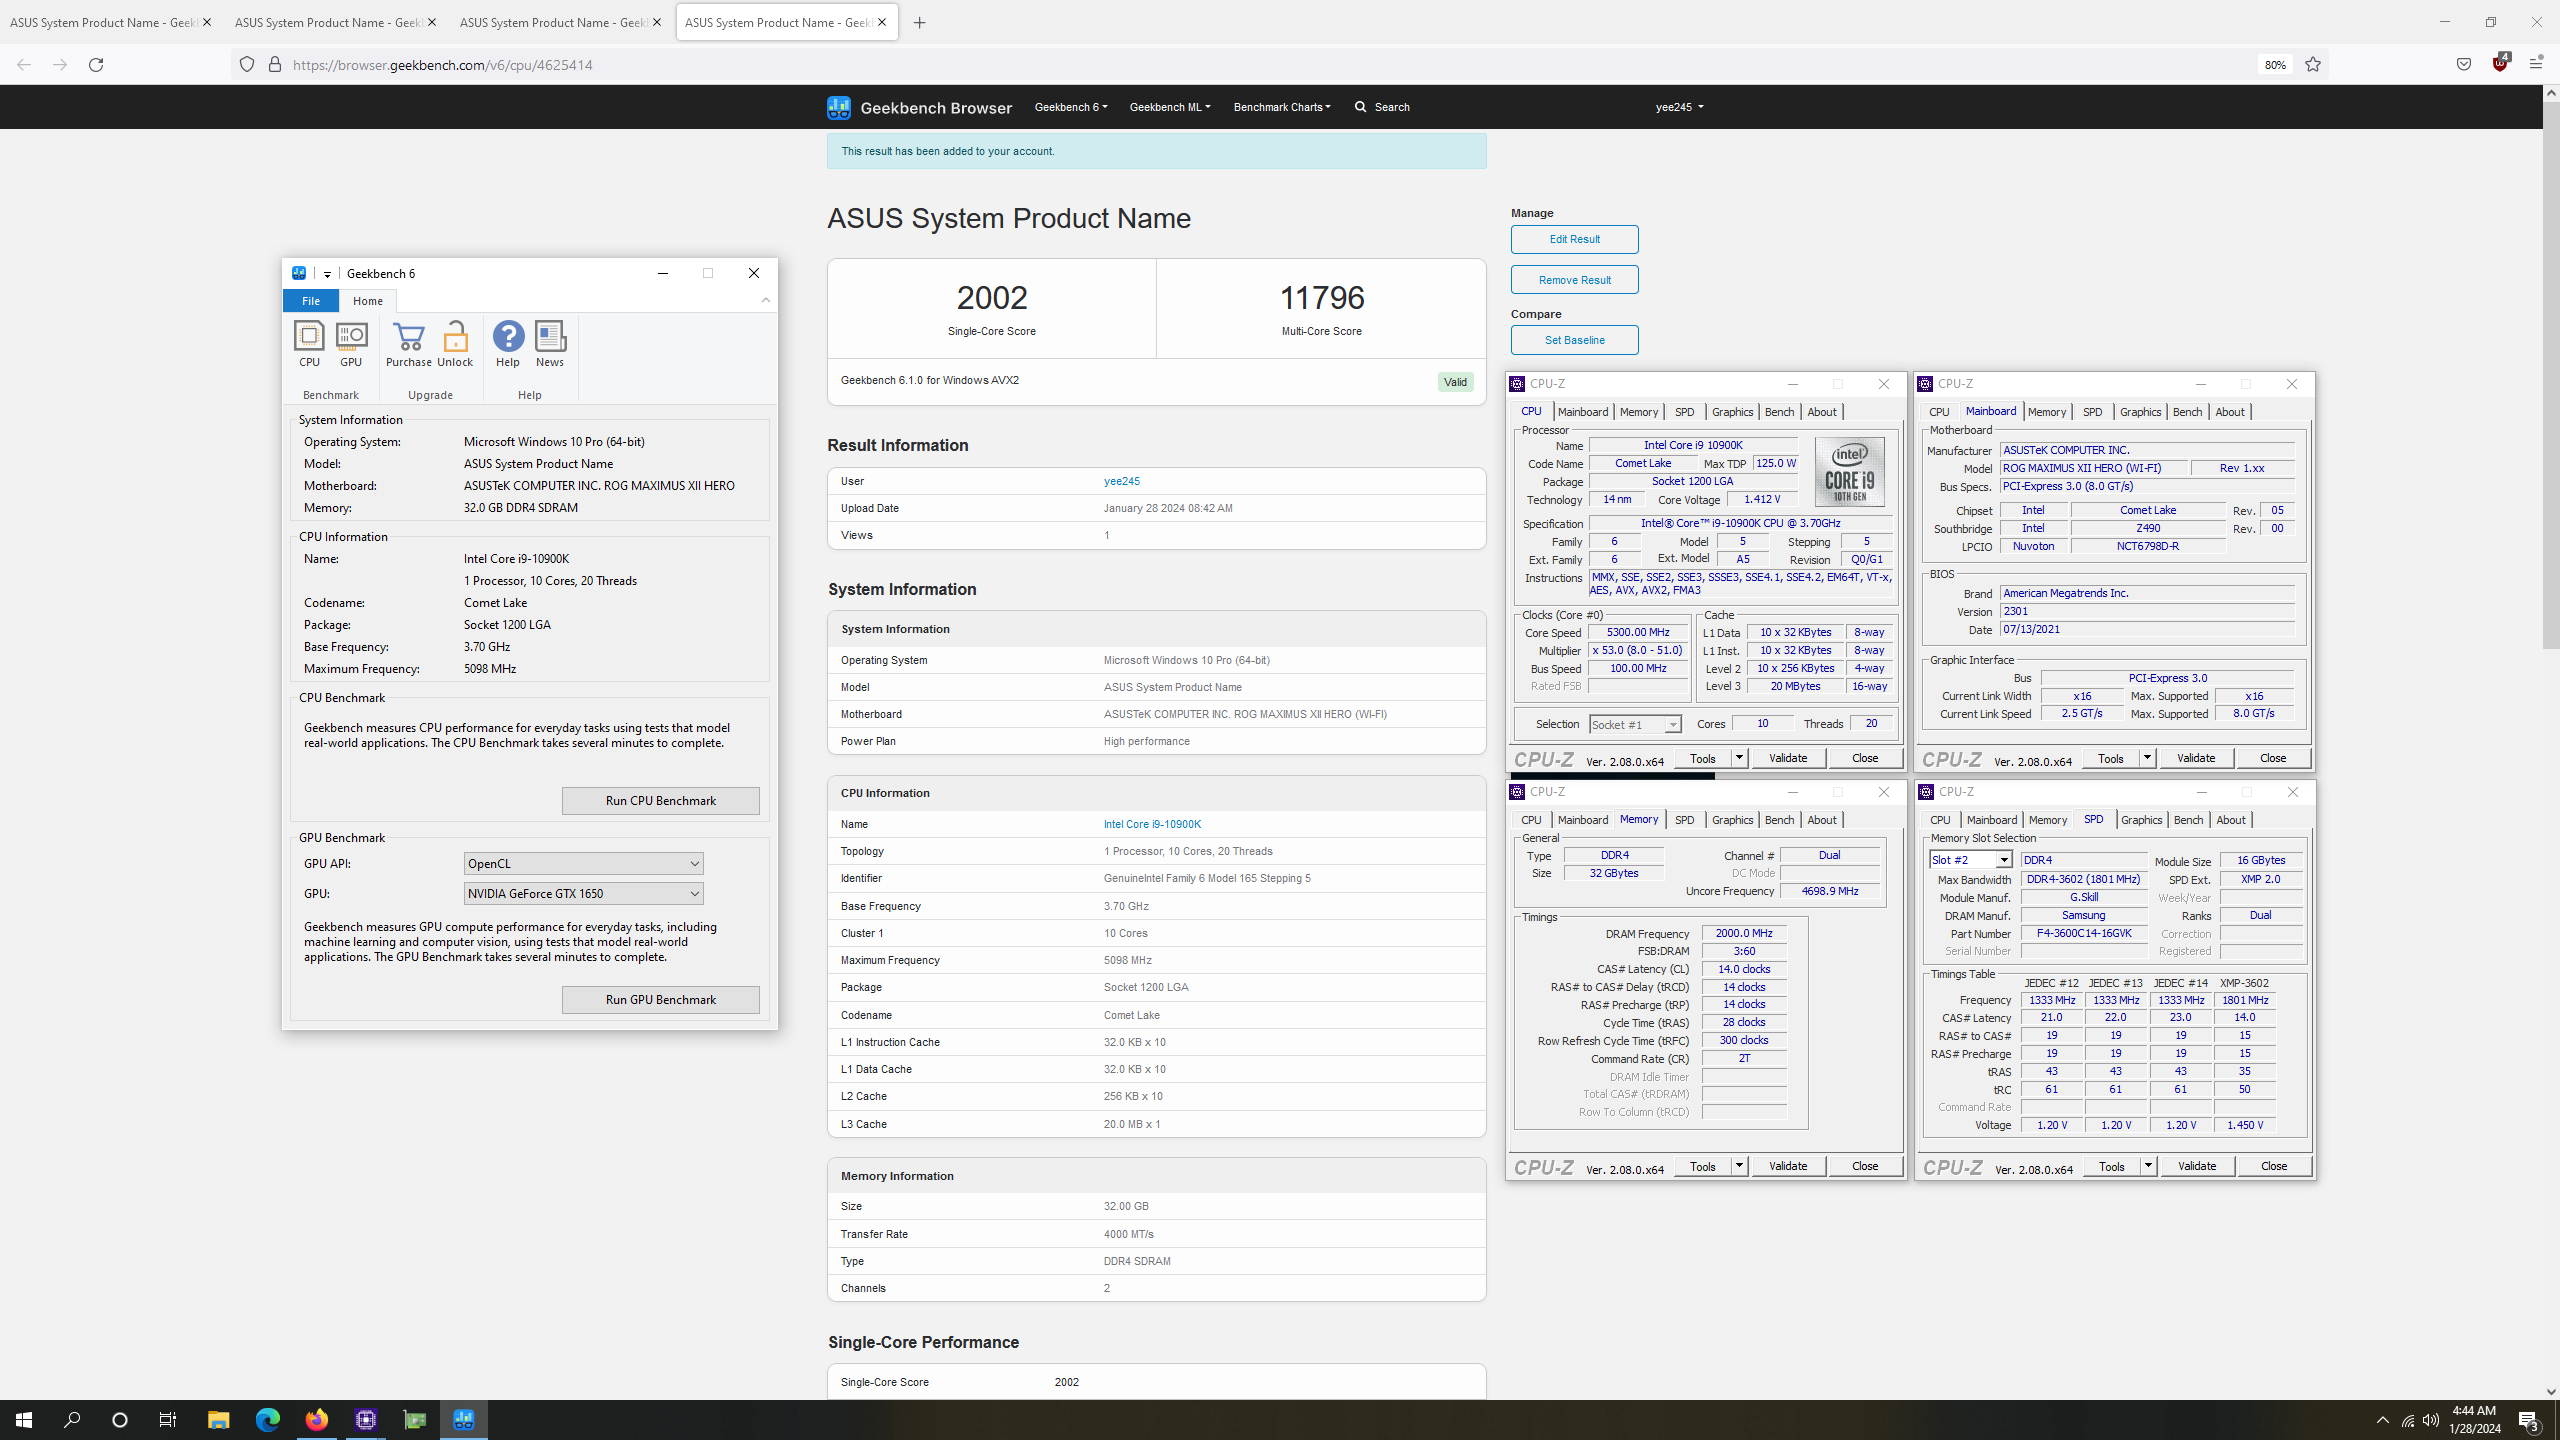The height and width of the screenshot is (1440, 2560).
Task: Collapse the Geekbench ribbon with chevron
Action: click(x=766, y=300)
